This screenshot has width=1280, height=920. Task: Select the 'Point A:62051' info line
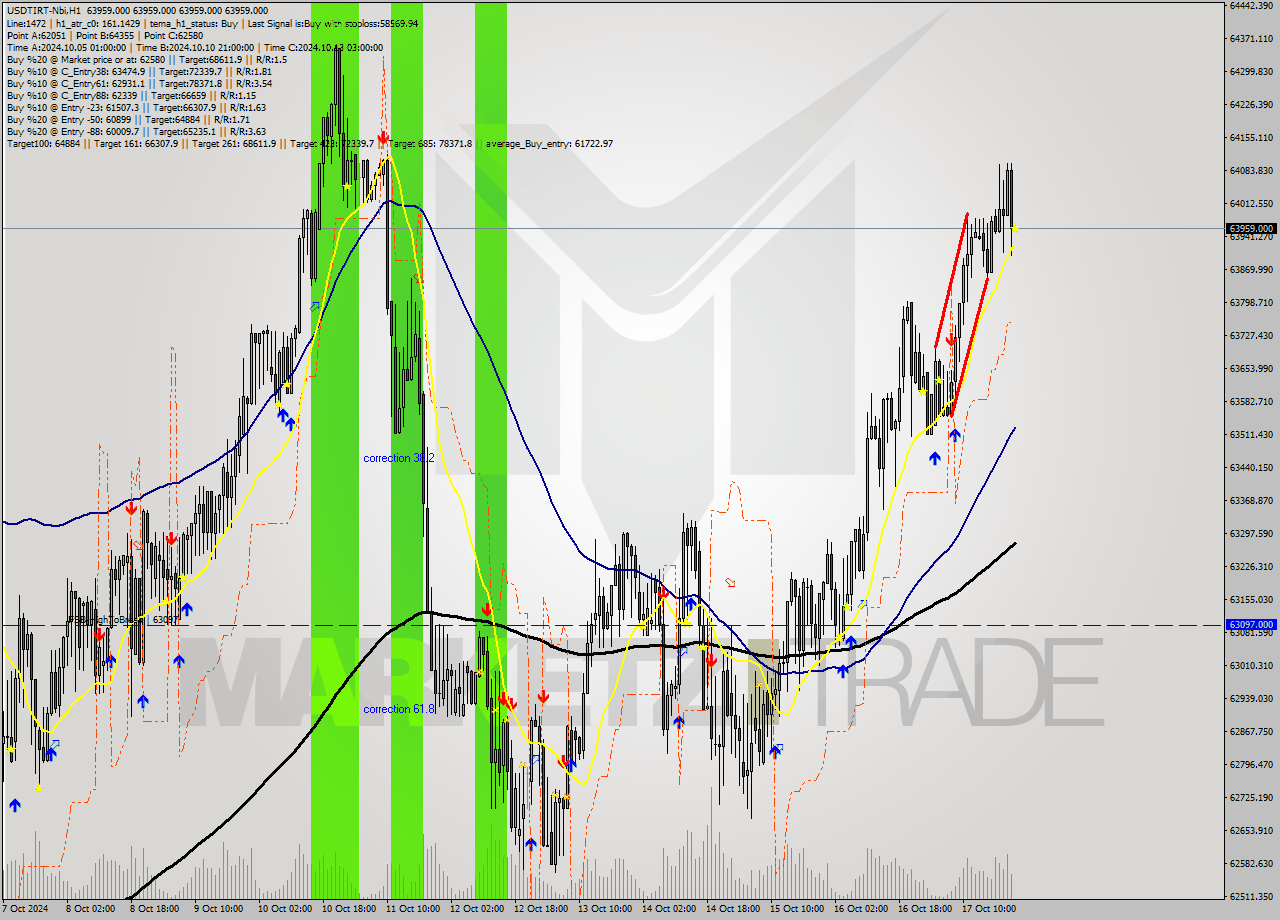(x=105, y=35)
